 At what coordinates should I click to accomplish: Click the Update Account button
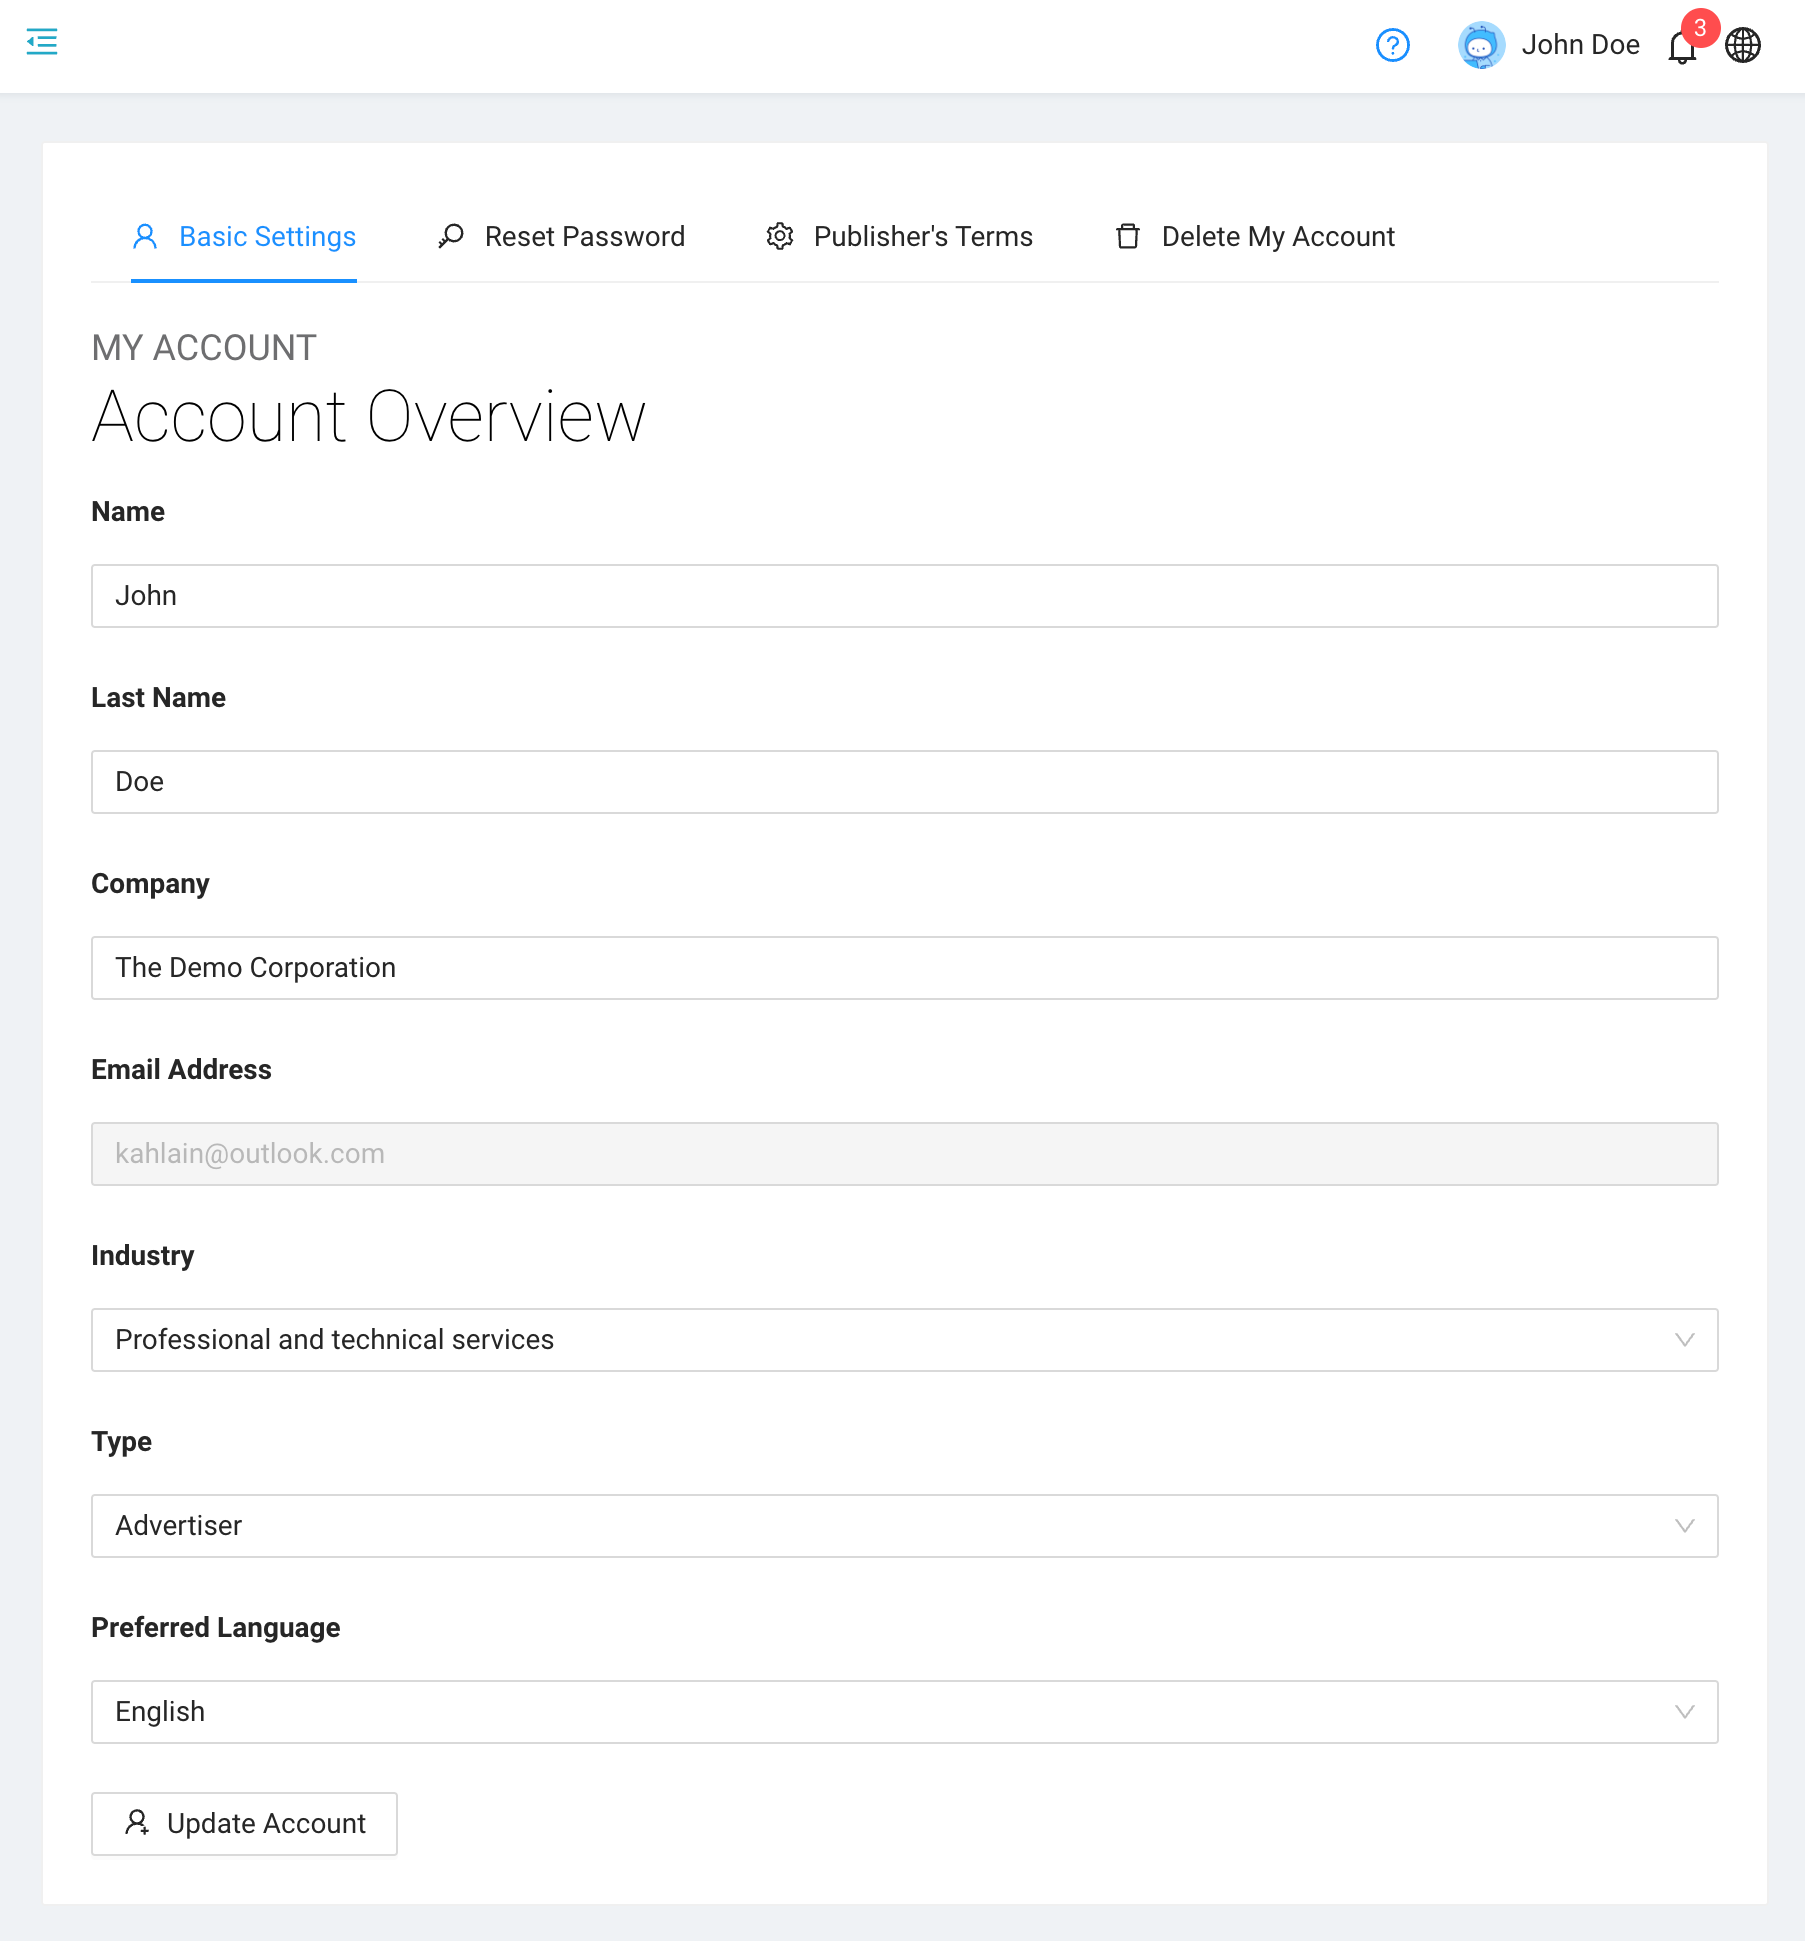coord(244,1824)
